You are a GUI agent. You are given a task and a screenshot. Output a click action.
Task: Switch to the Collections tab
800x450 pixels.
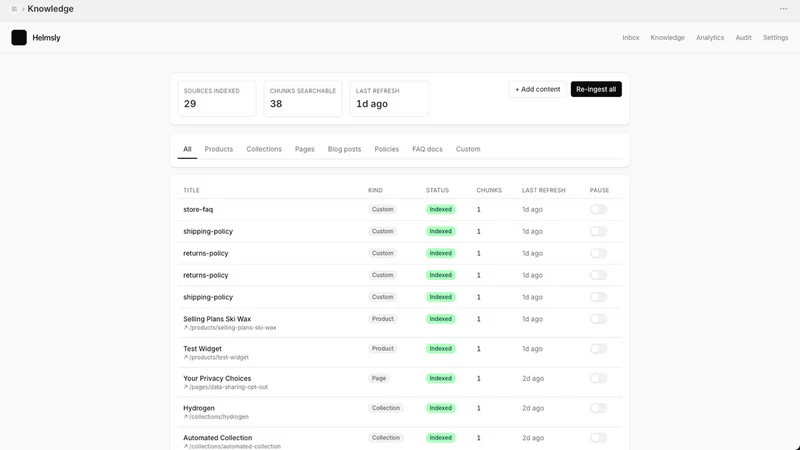click(x=264, y=149)
